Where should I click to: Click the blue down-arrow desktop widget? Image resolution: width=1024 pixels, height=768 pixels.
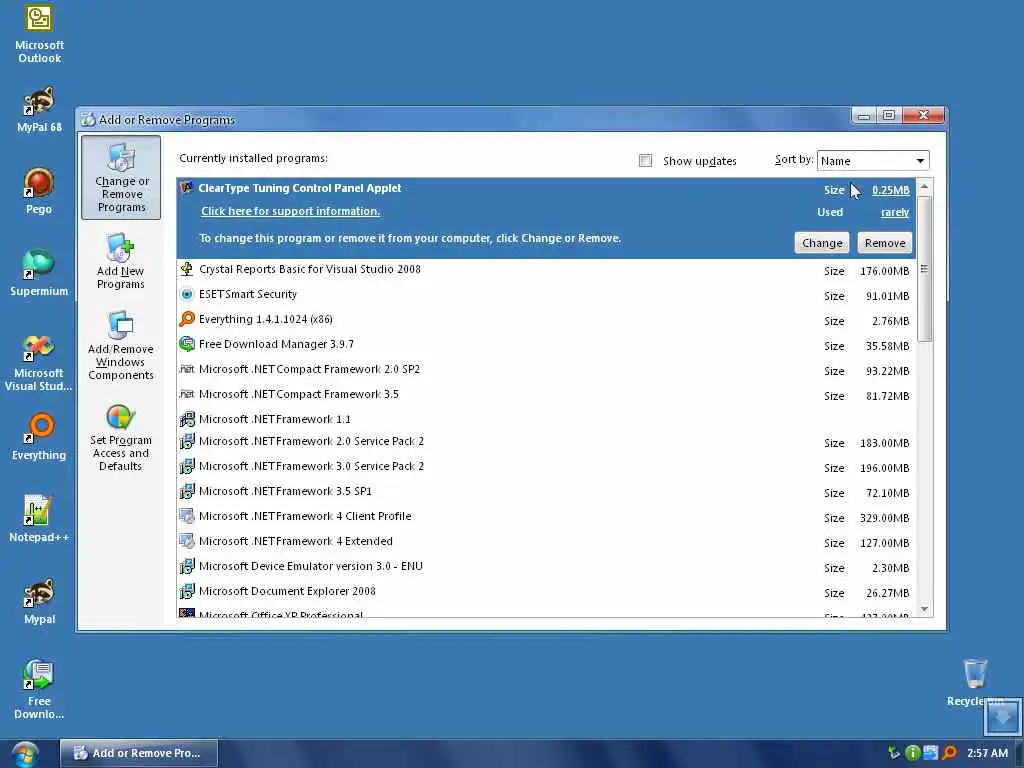click(1002, 717)
